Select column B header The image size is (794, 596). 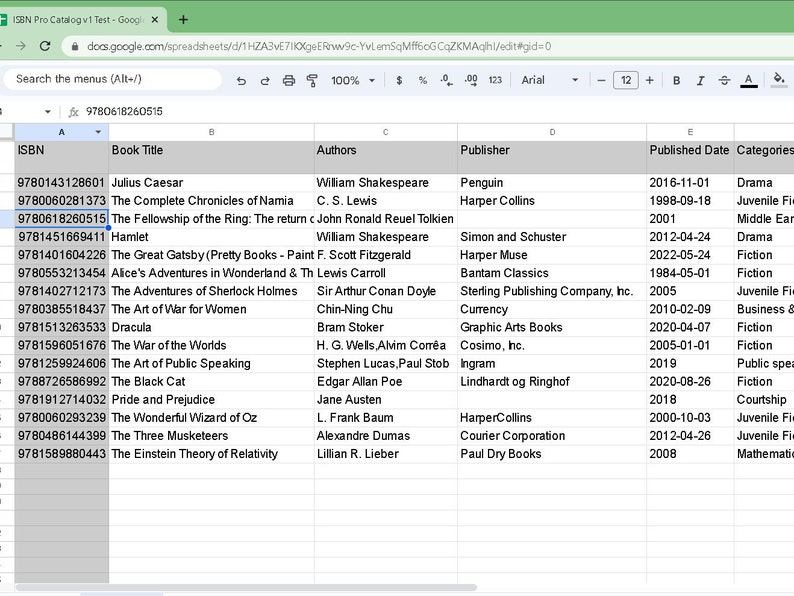coord(211,132)
